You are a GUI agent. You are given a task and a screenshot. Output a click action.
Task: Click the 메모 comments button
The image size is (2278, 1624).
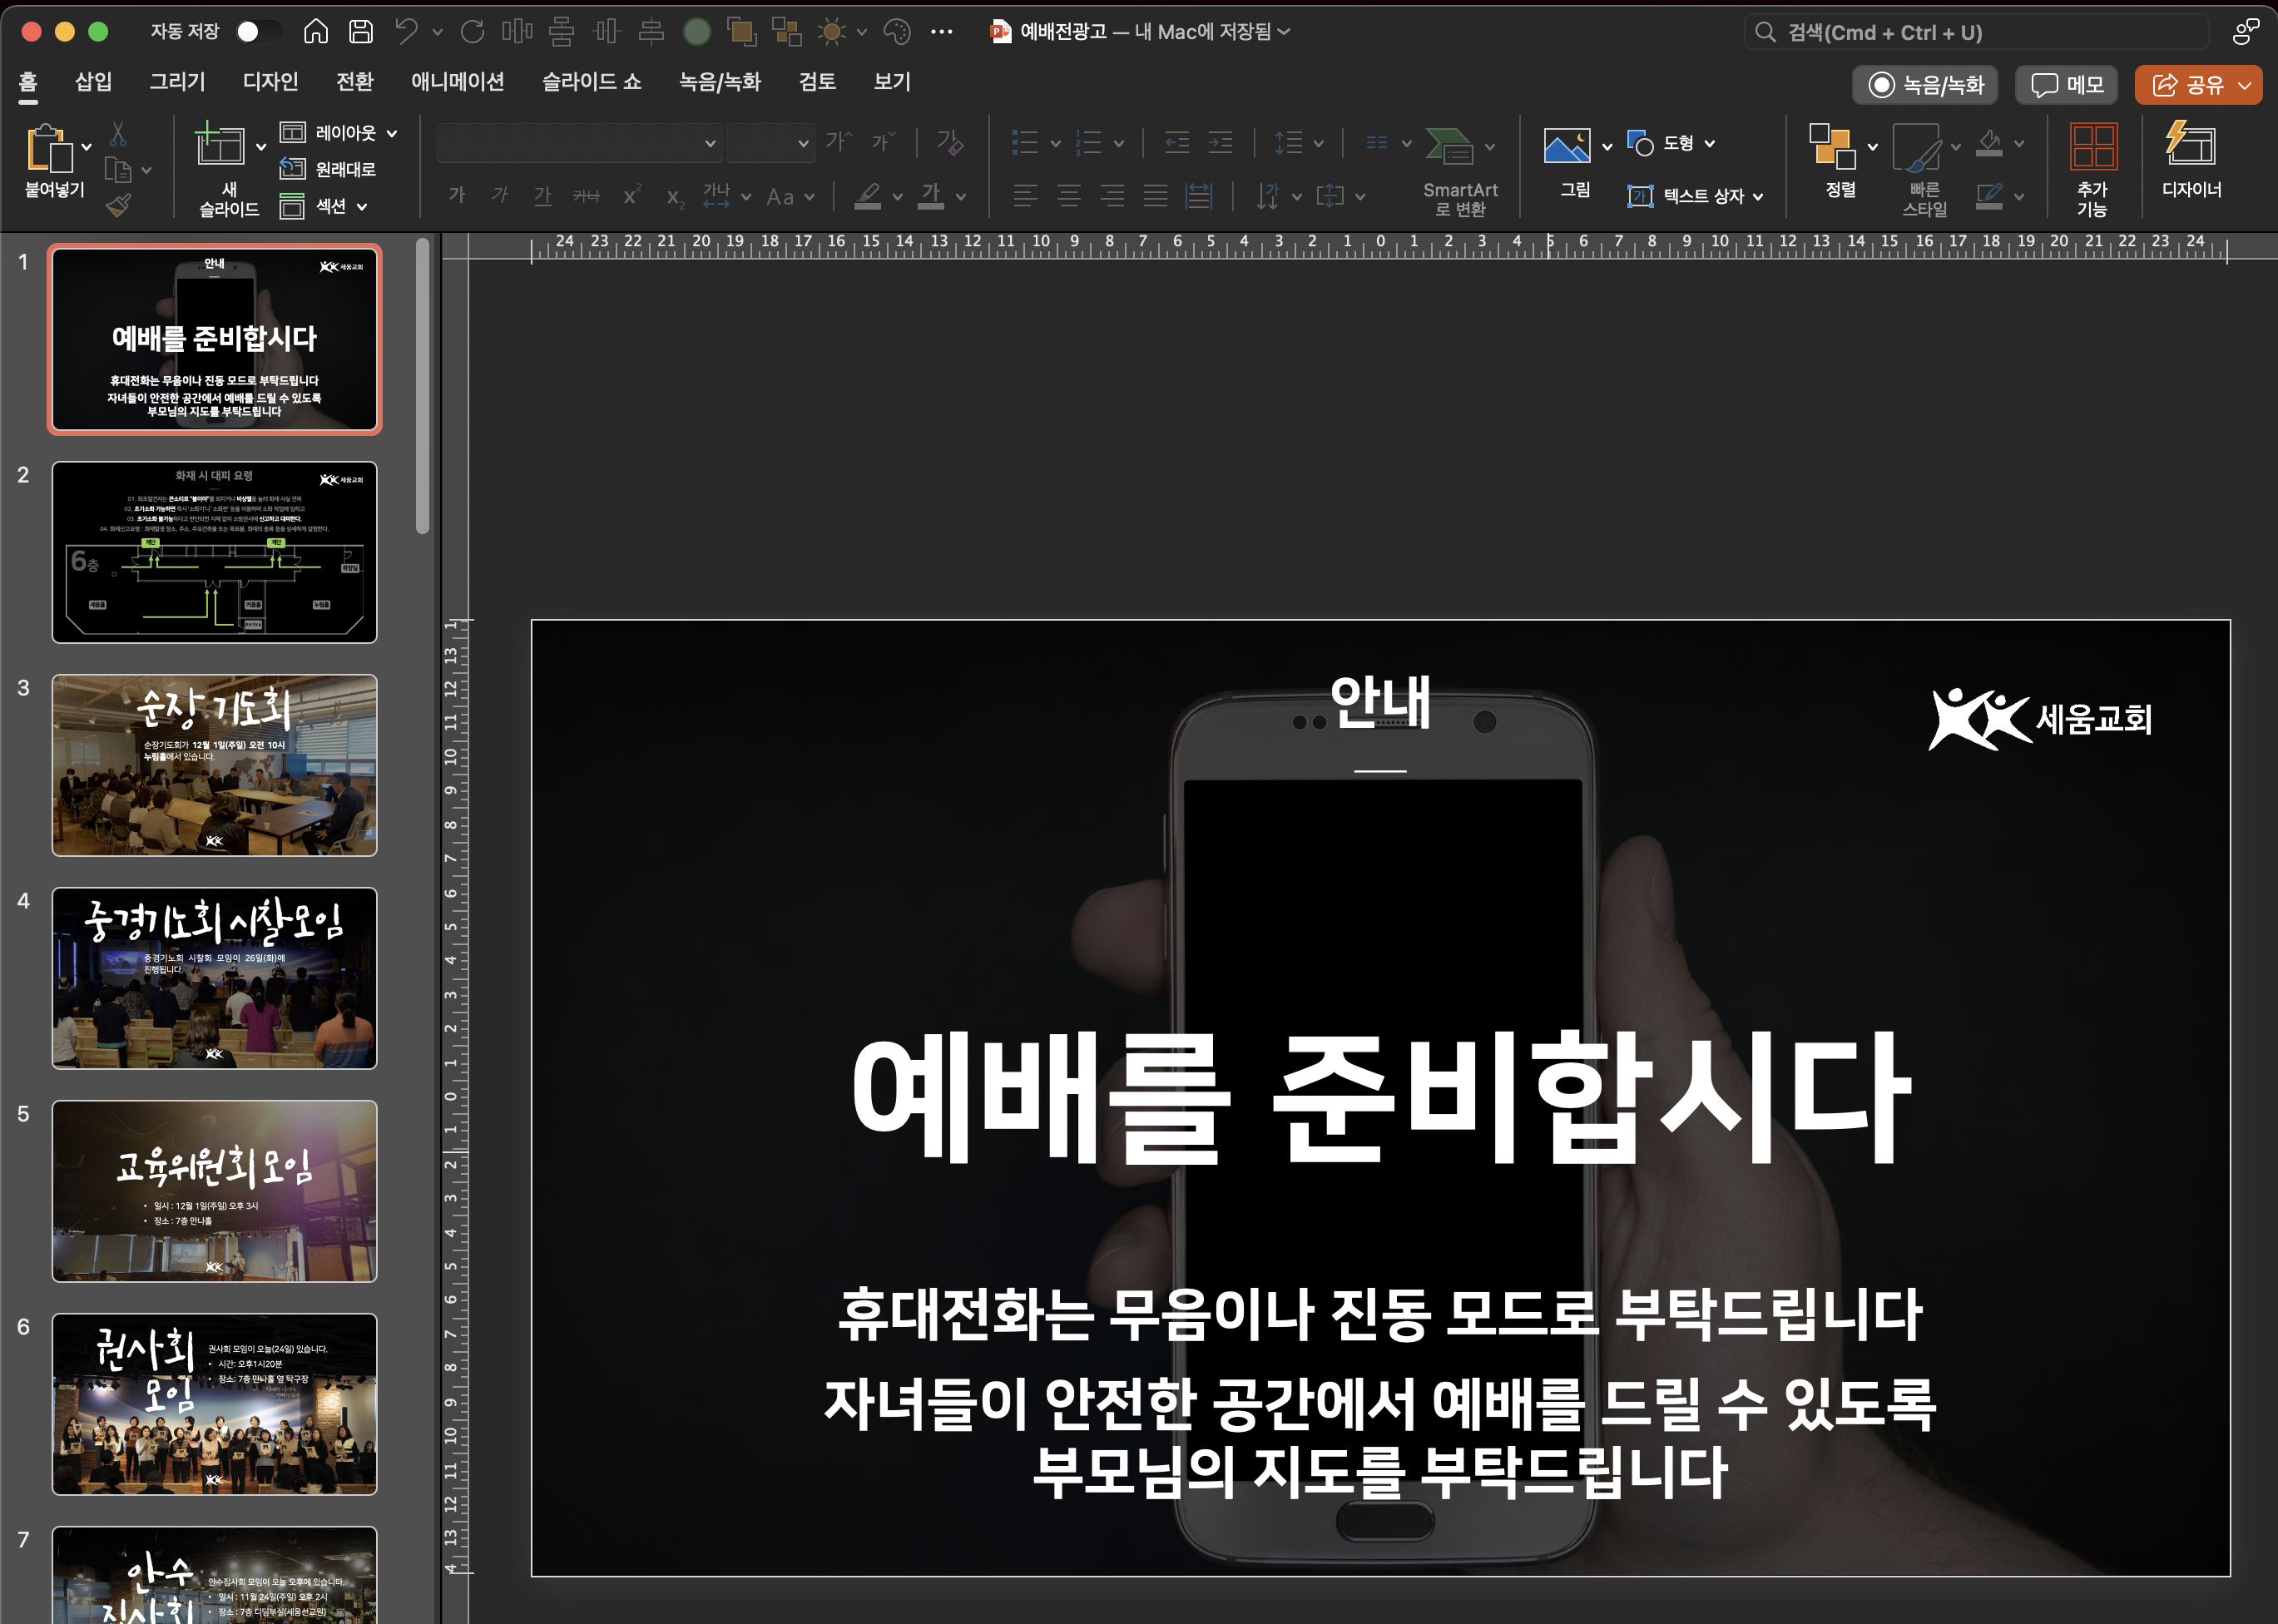pos(2067,85)
